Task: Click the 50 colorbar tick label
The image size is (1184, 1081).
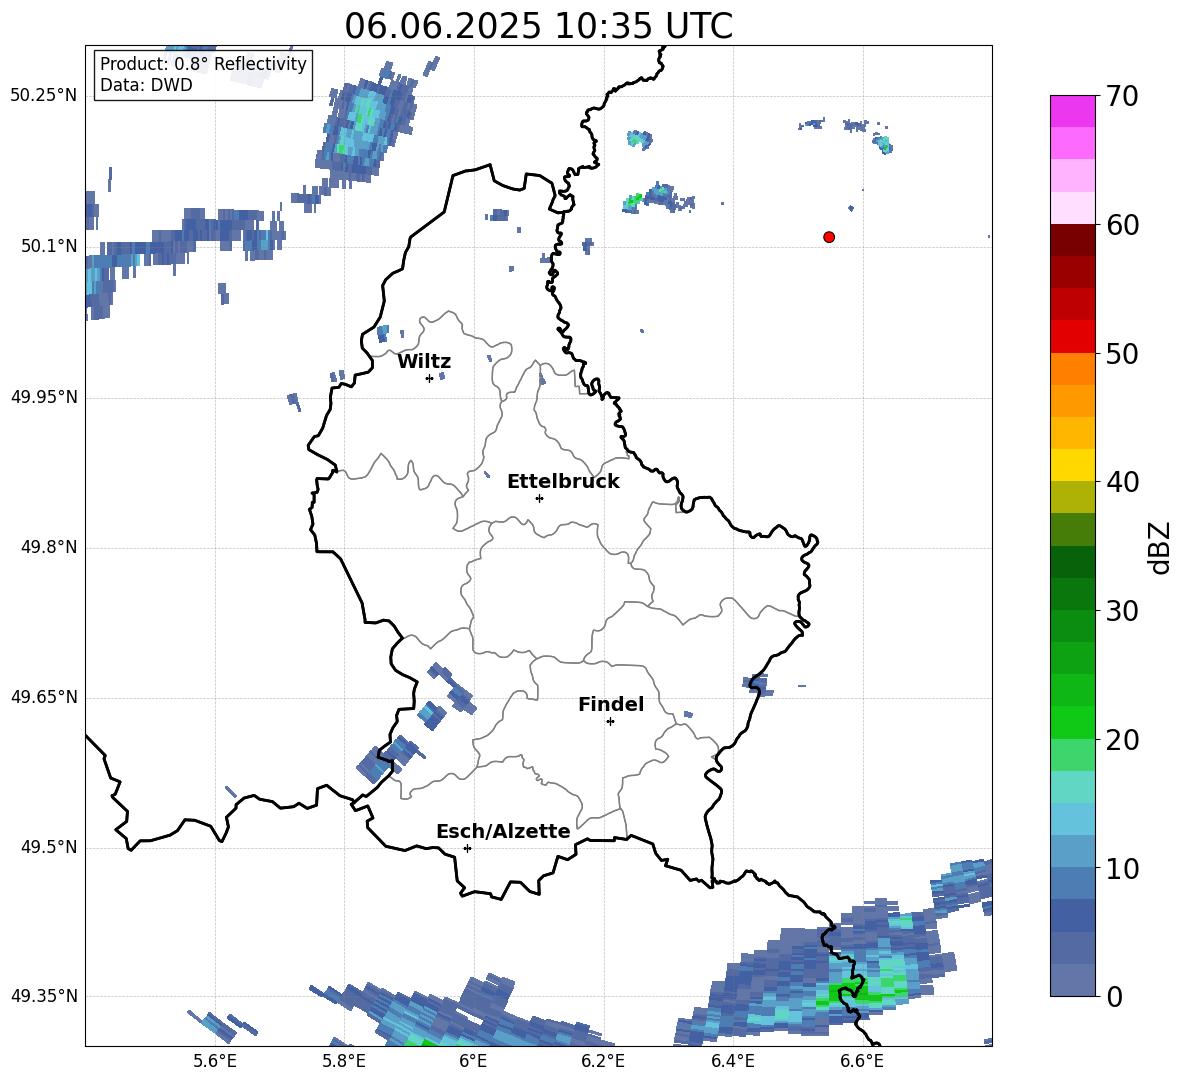Action: pyautogui.click(x=1122, y=354)
